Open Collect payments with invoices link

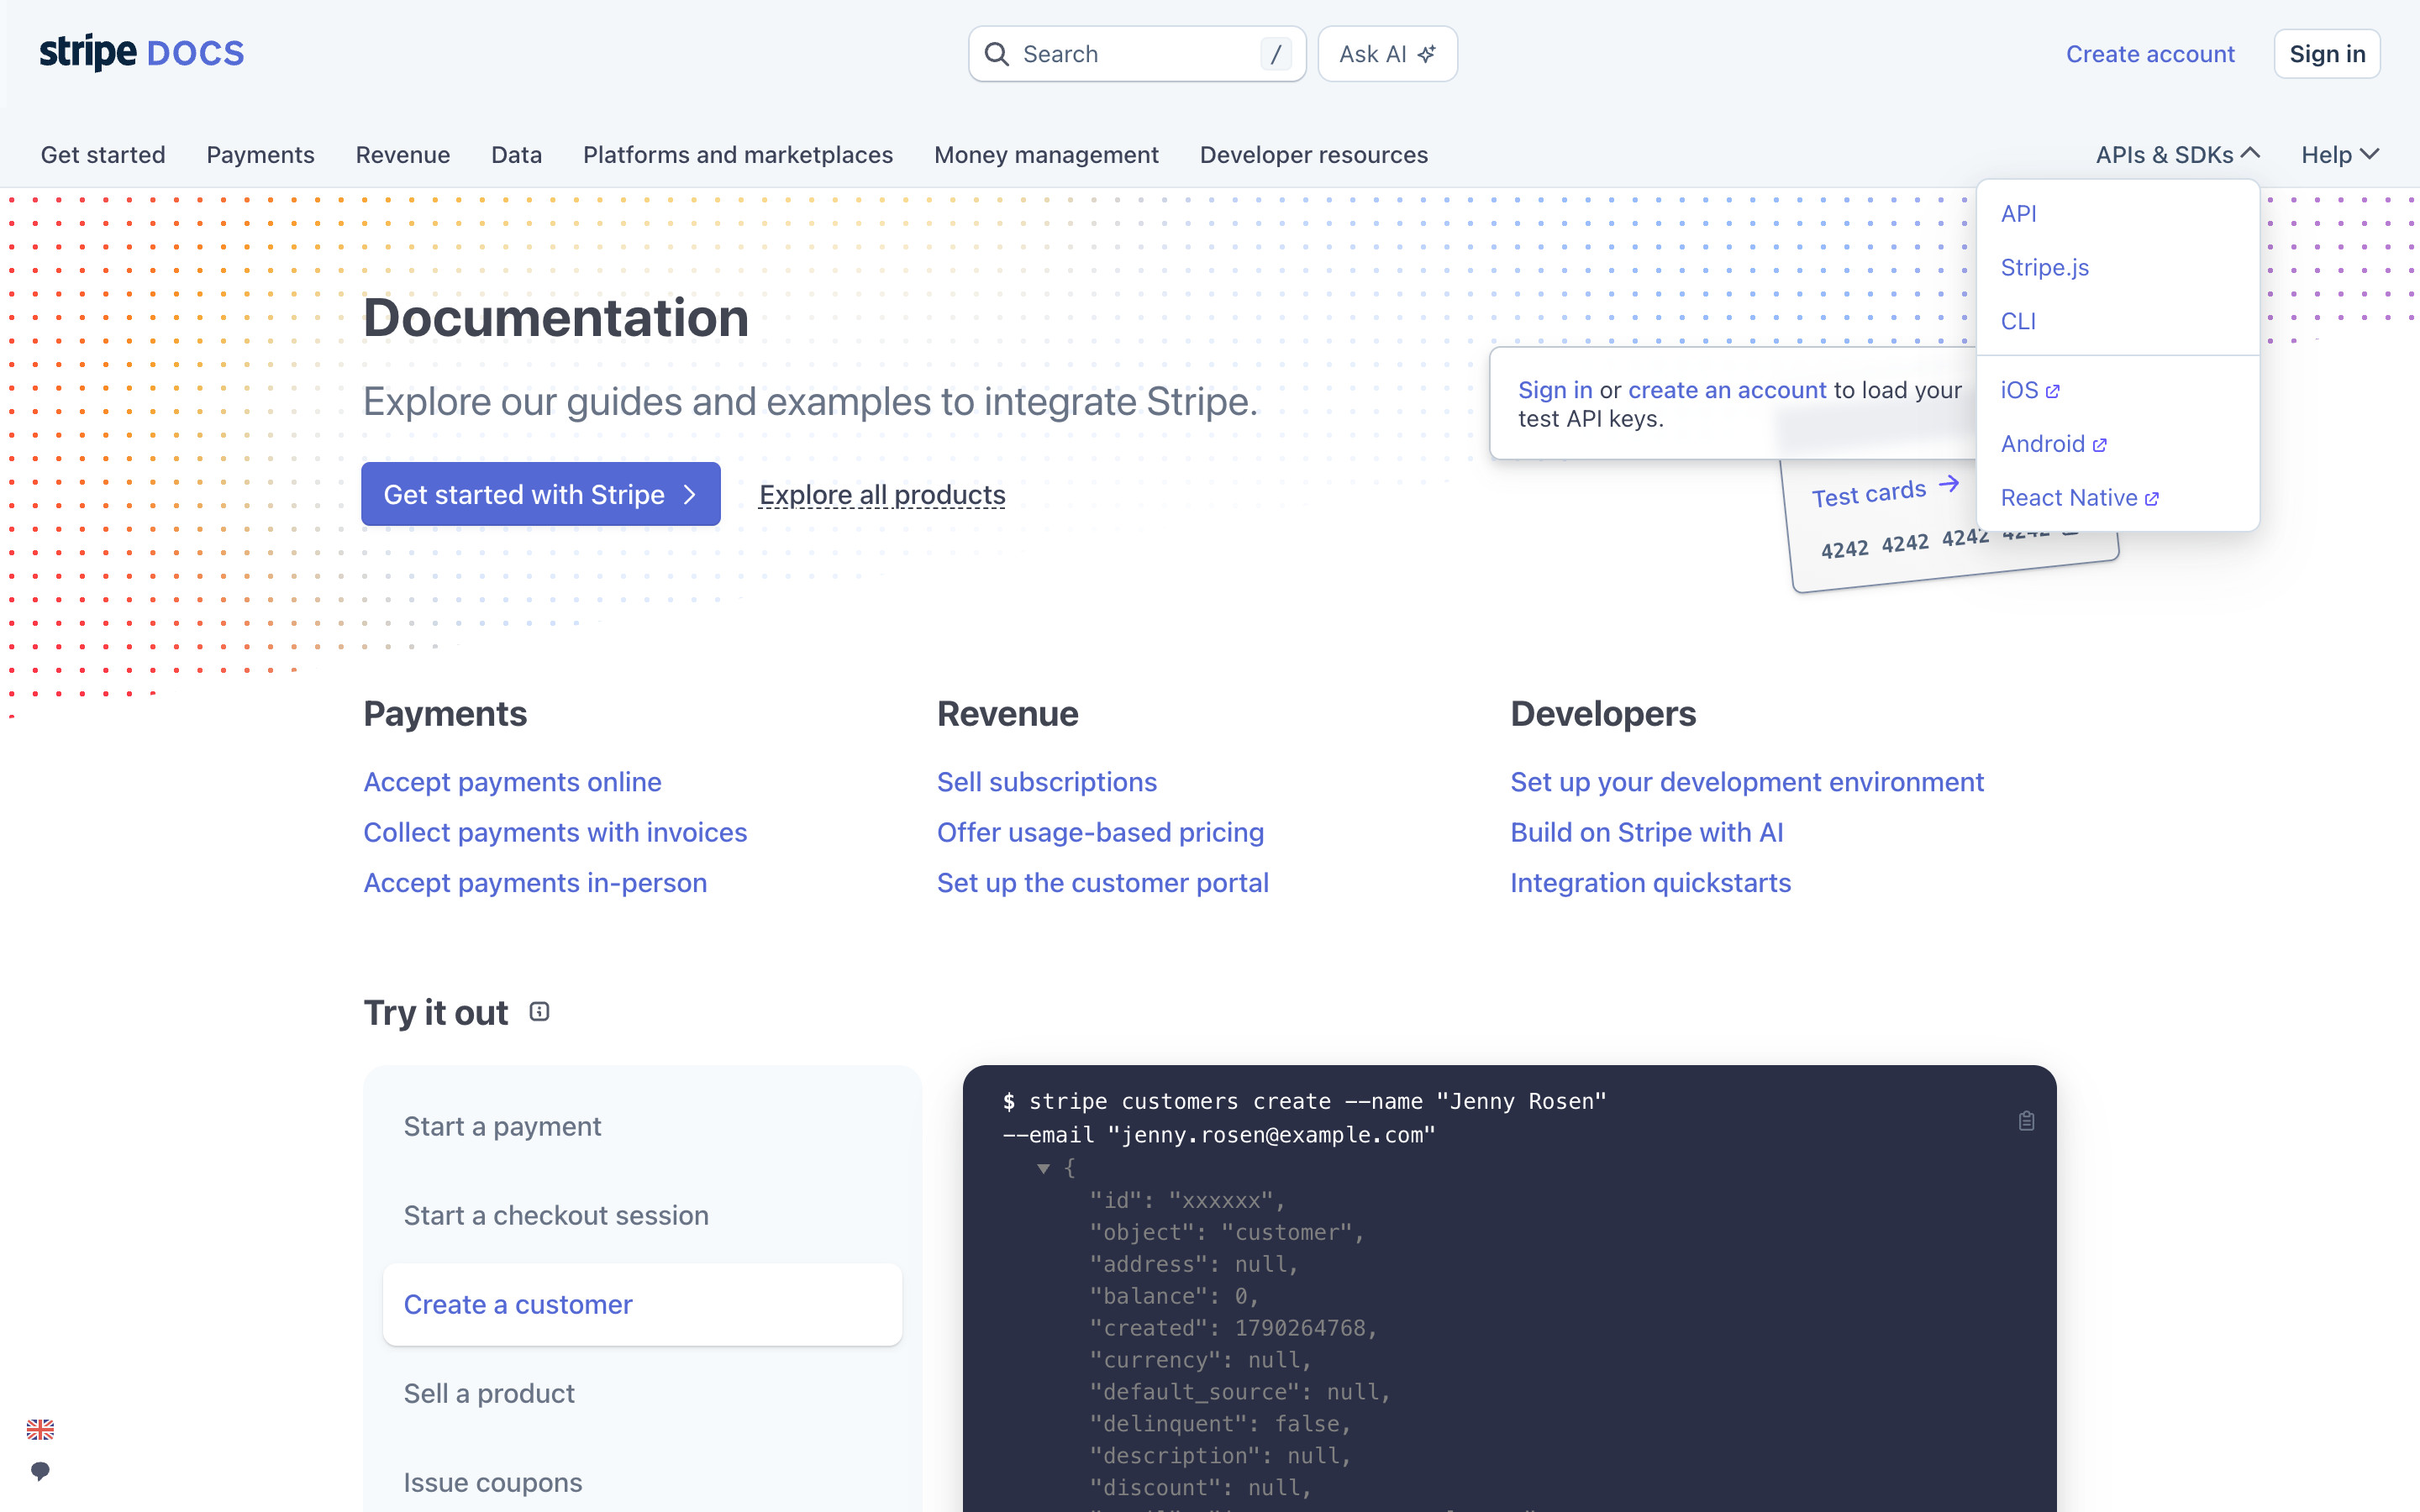pyautogui.click(x=555, y=832)
